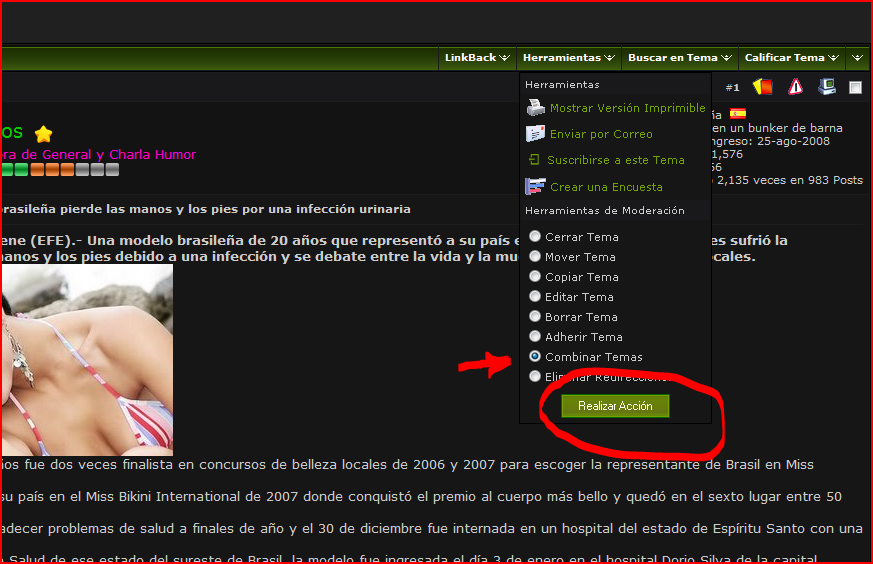The image size is (873, 564).
Task: Collapse the Herramientas menu in the toolbar
Action: point(567,58)
